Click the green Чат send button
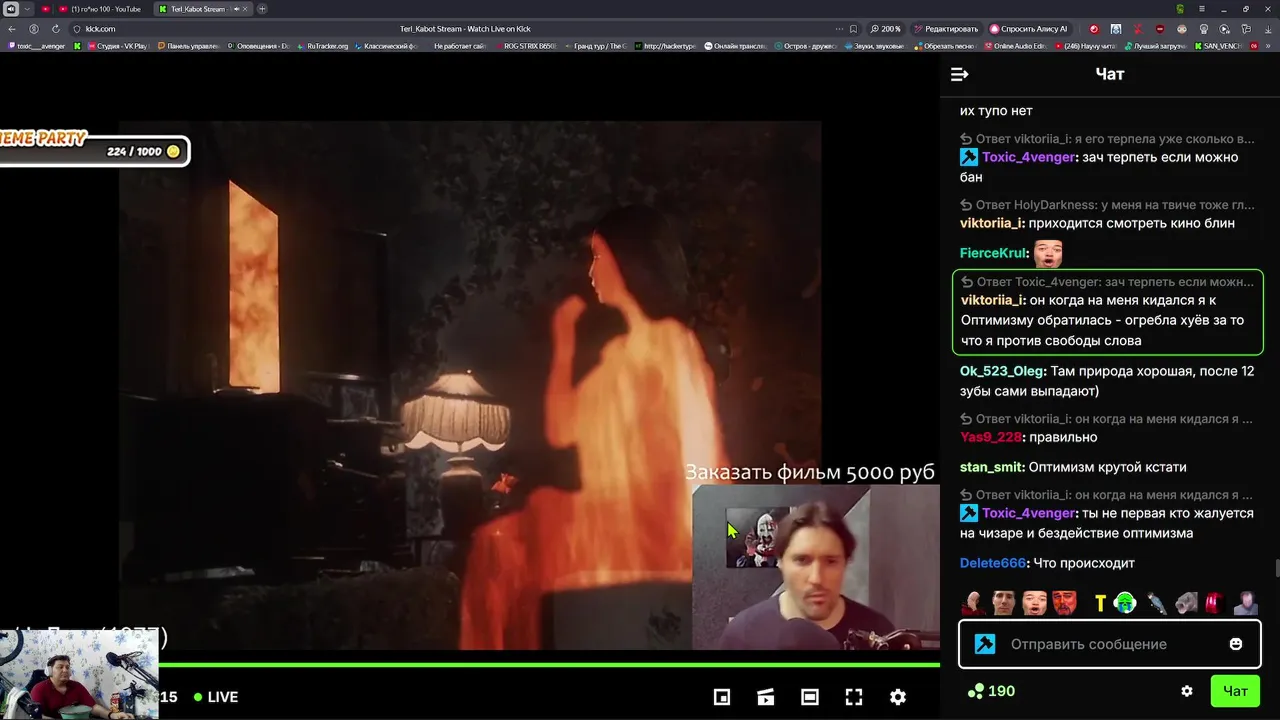The image size is (1280, 720). [x=1235, y=691]
